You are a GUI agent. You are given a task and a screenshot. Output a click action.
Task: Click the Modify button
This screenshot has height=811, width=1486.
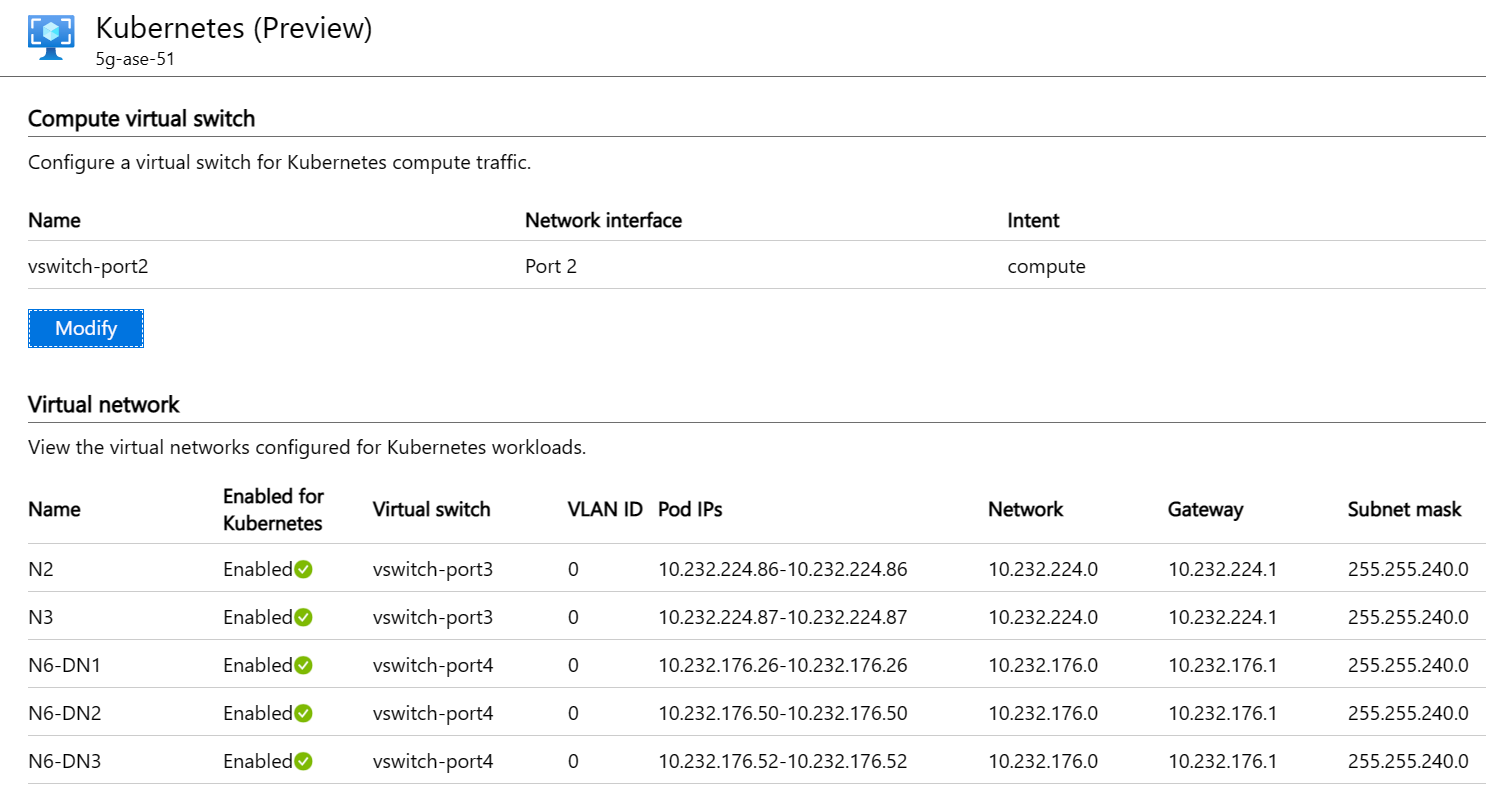point(86,328)
